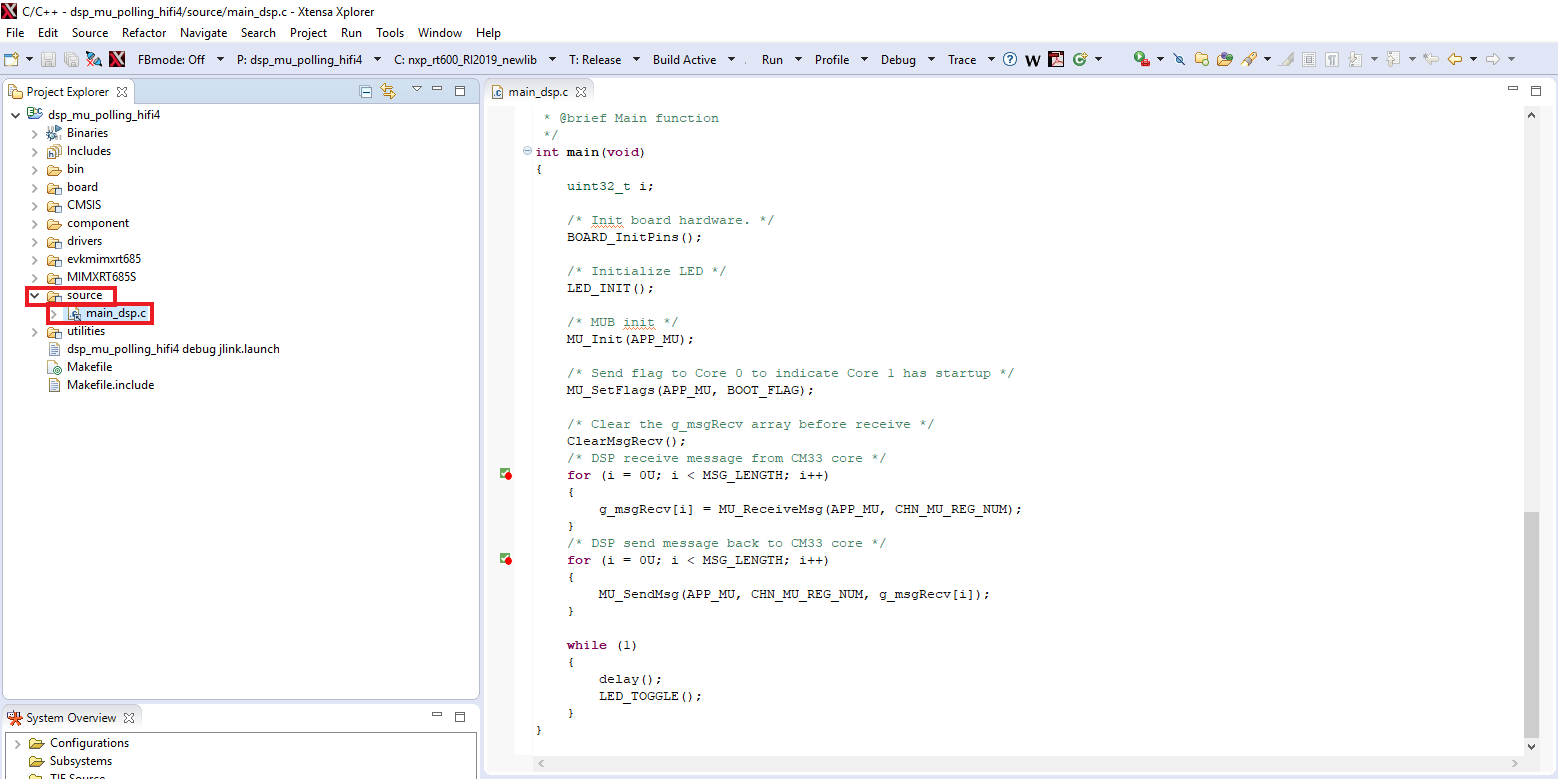Toggle breakpoint on the first for loop

click(506, 475)
